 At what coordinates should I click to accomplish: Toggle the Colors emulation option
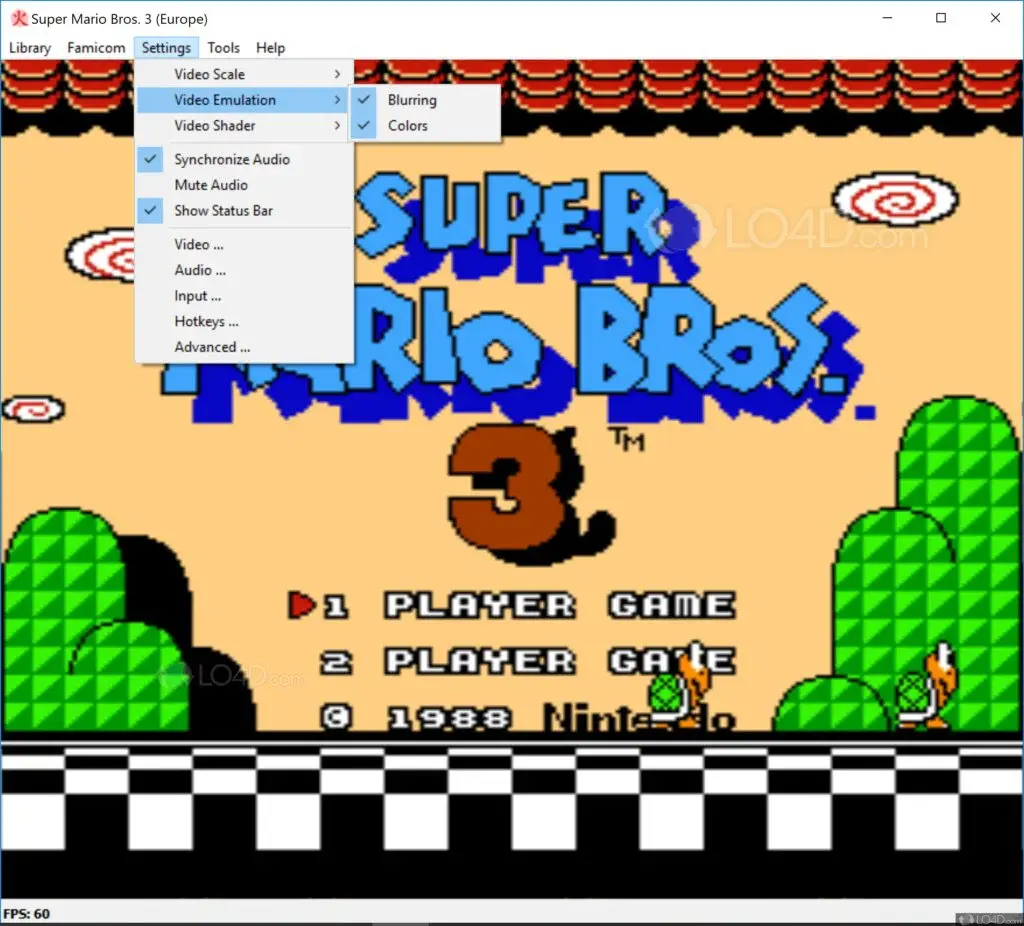tap(426, 125)
